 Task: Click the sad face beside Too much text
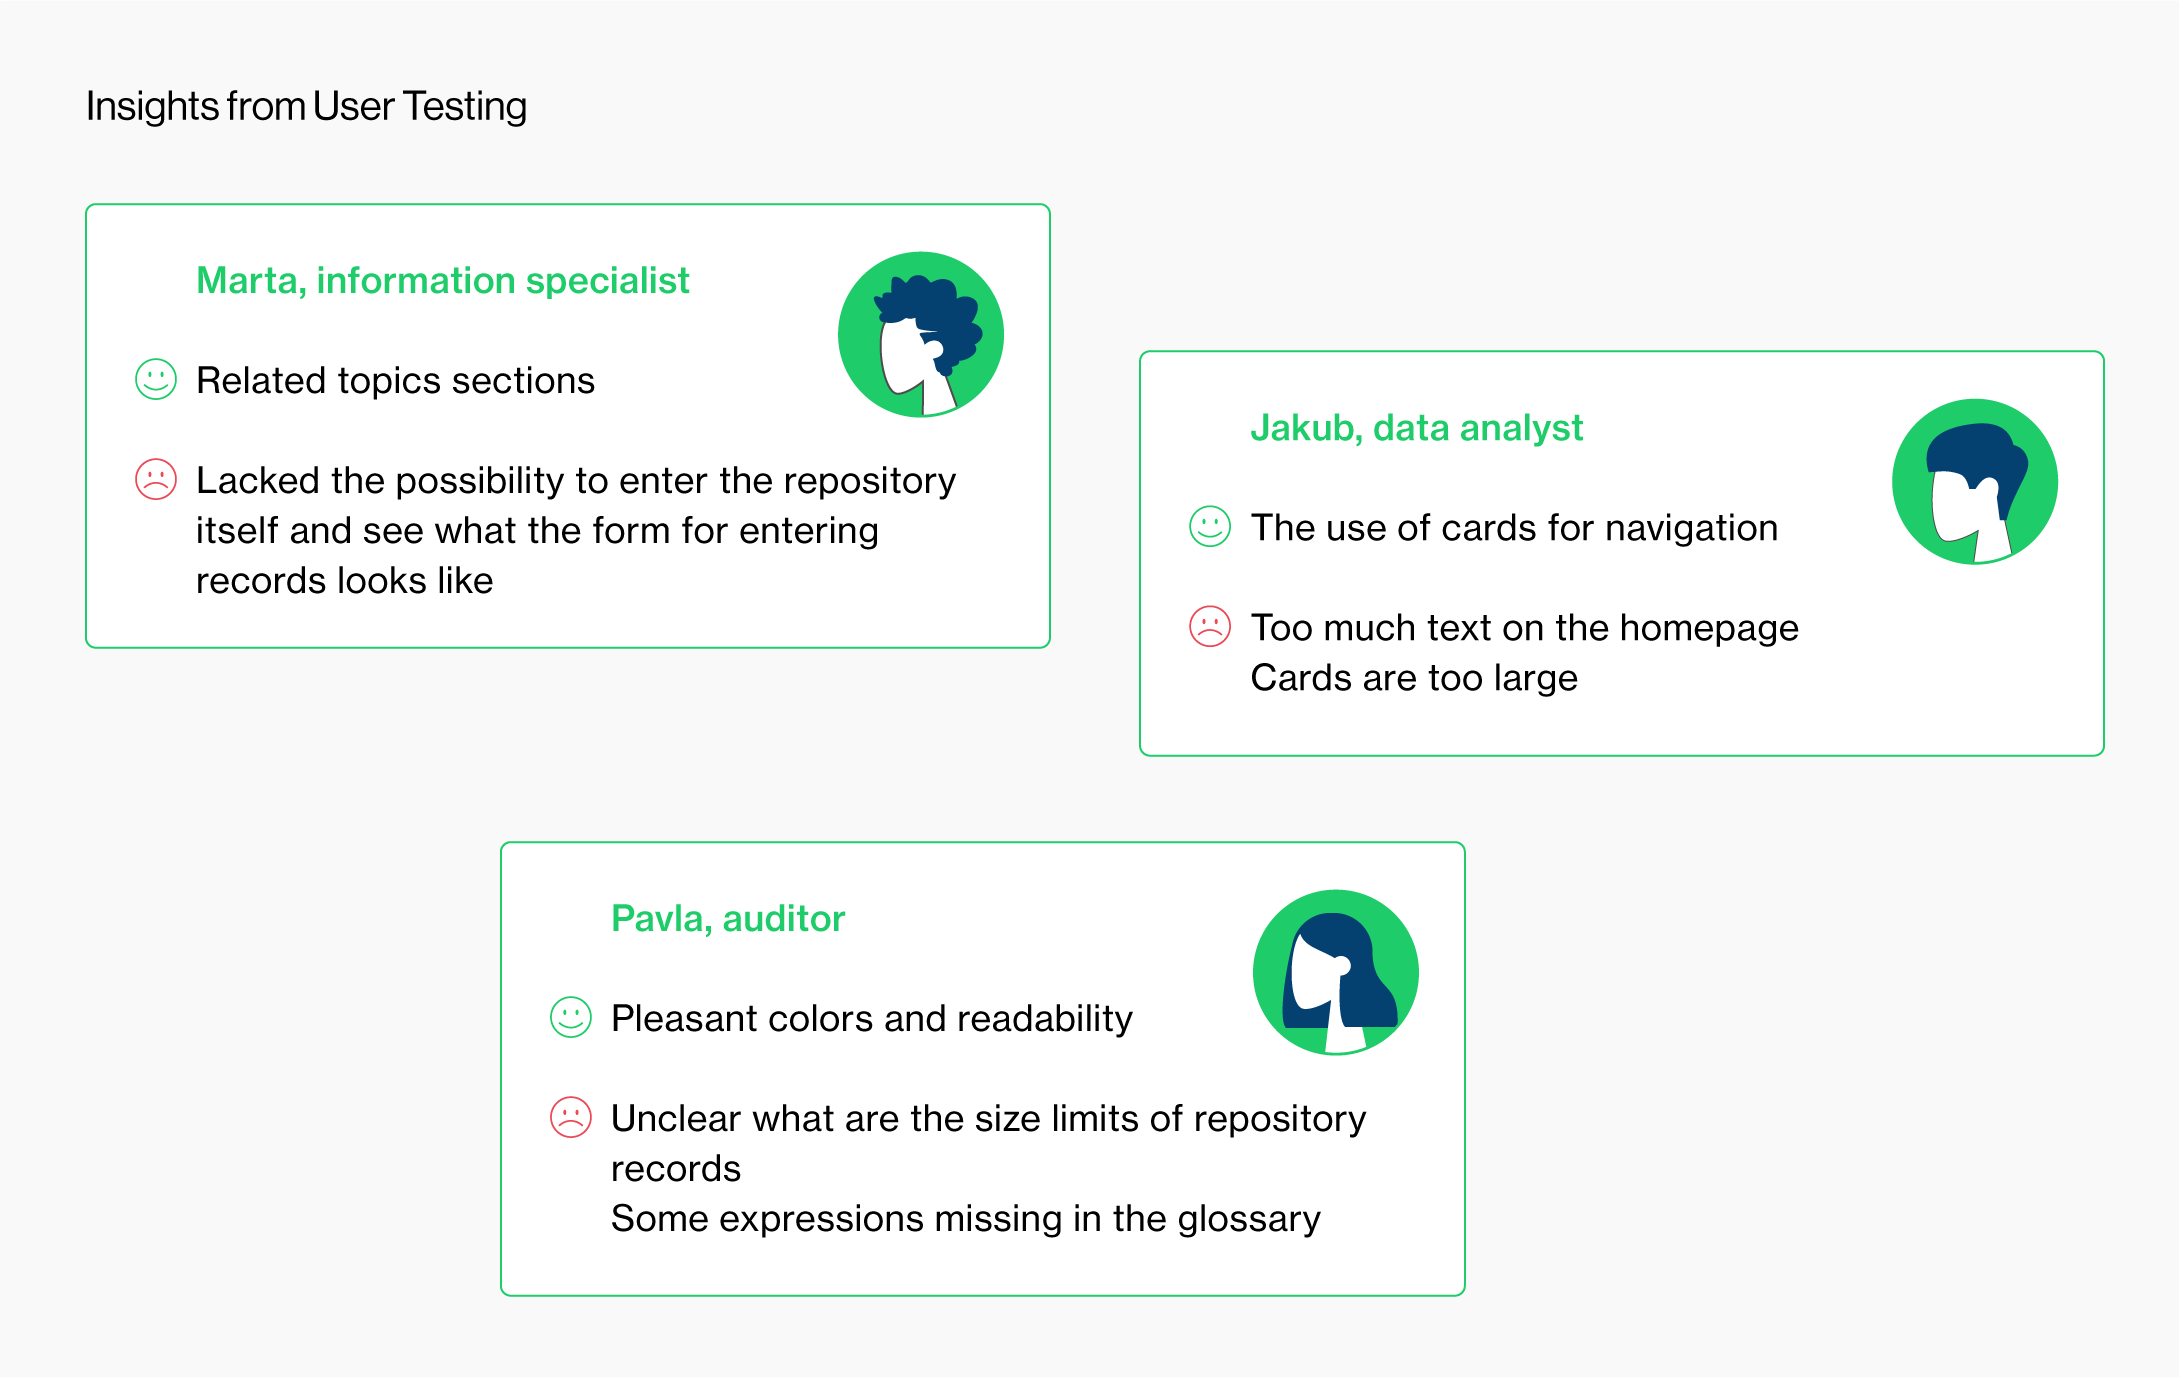1210,627
